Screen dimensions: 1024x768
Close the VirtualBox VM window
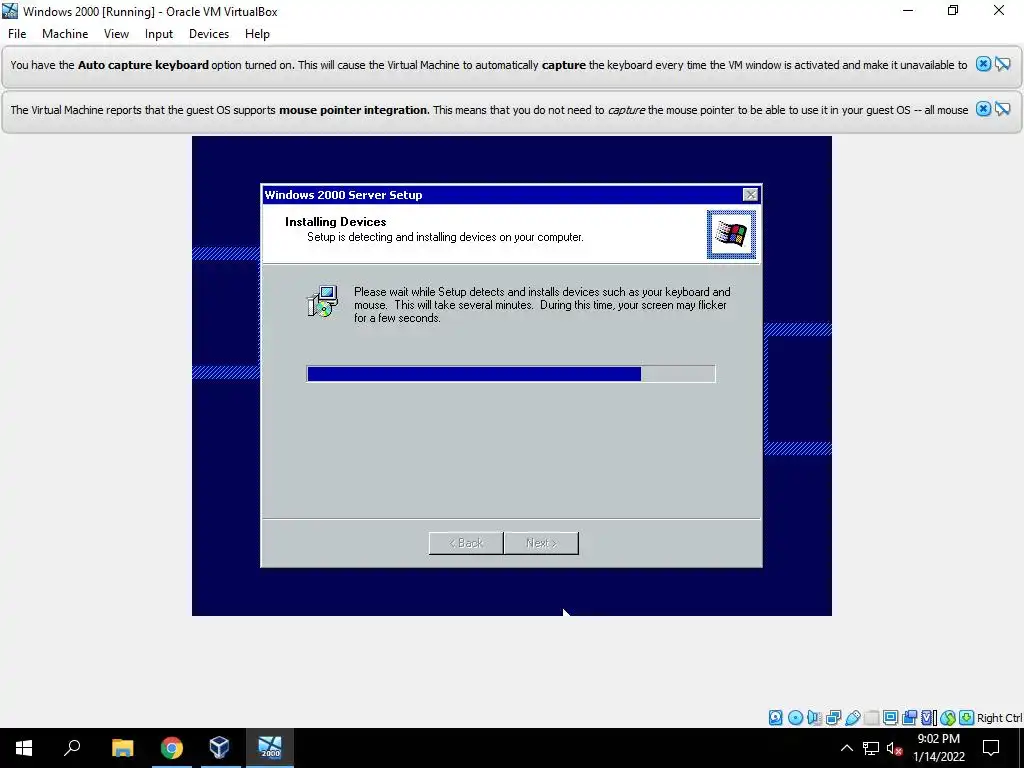click(x=999, y=10)
